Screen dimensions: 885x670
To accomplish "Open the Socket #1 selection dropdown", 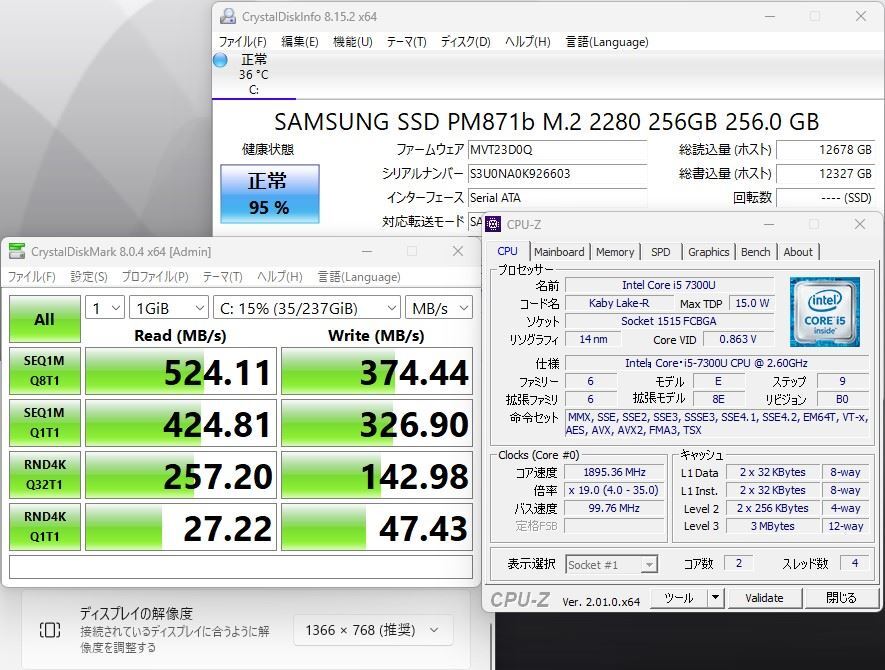I will click(x=612, y=564).
